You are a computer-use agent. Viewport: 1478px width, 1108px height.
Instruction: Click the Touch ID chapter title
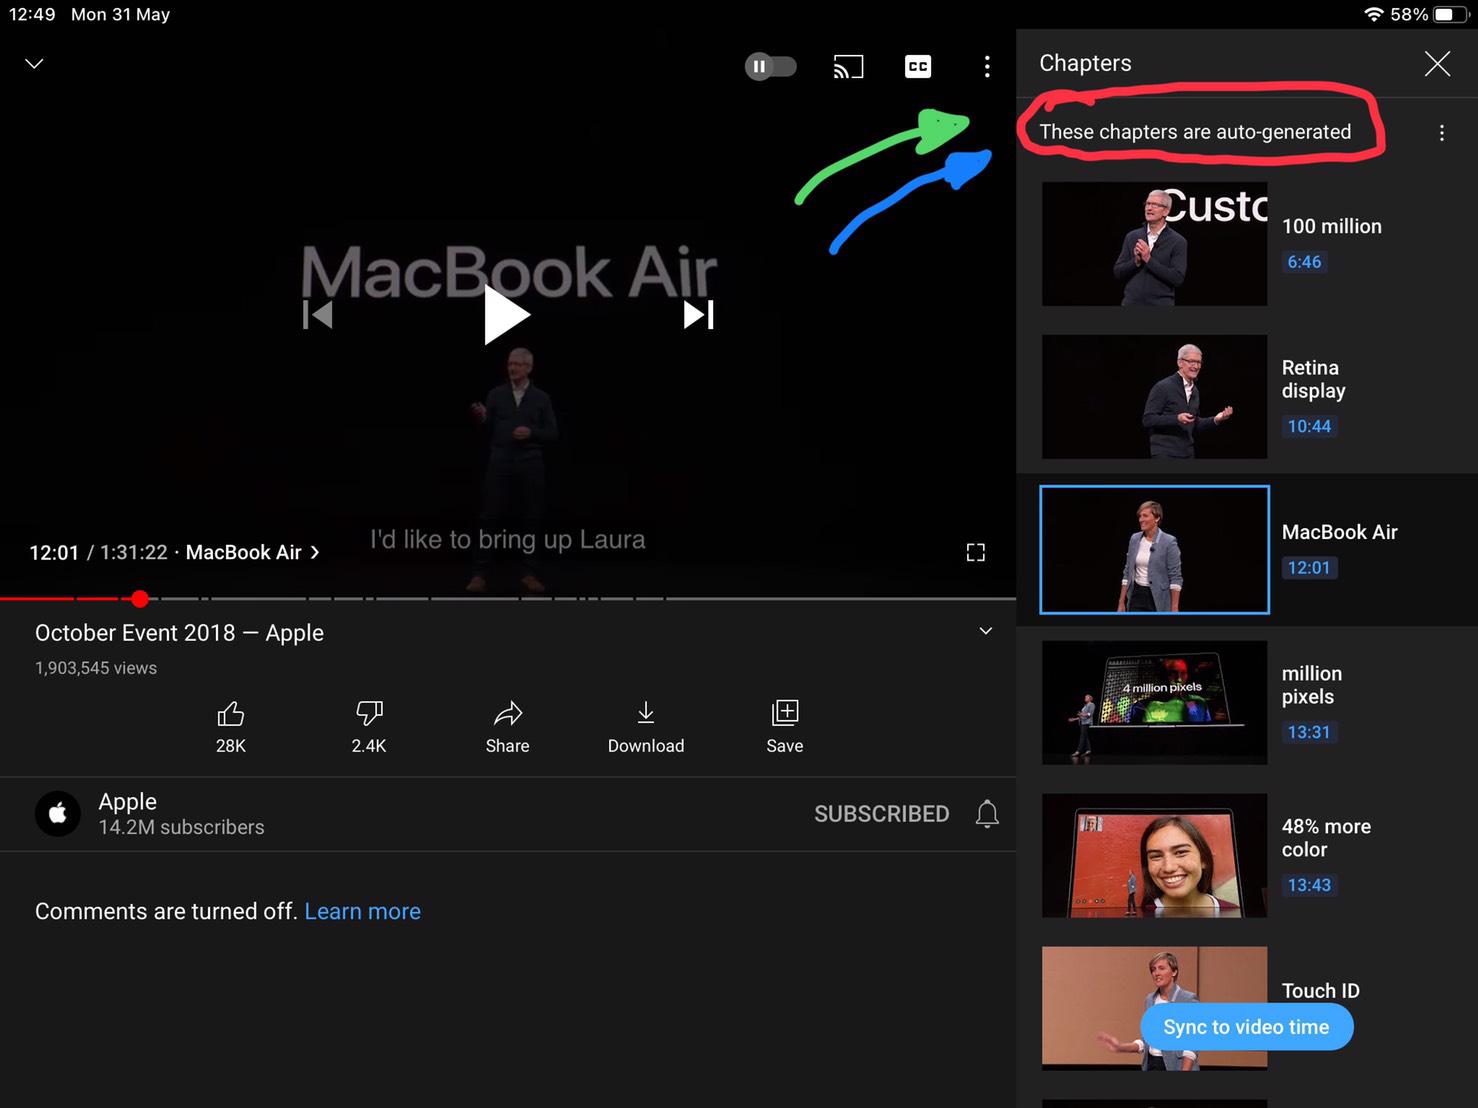(x=1320, y=990)
